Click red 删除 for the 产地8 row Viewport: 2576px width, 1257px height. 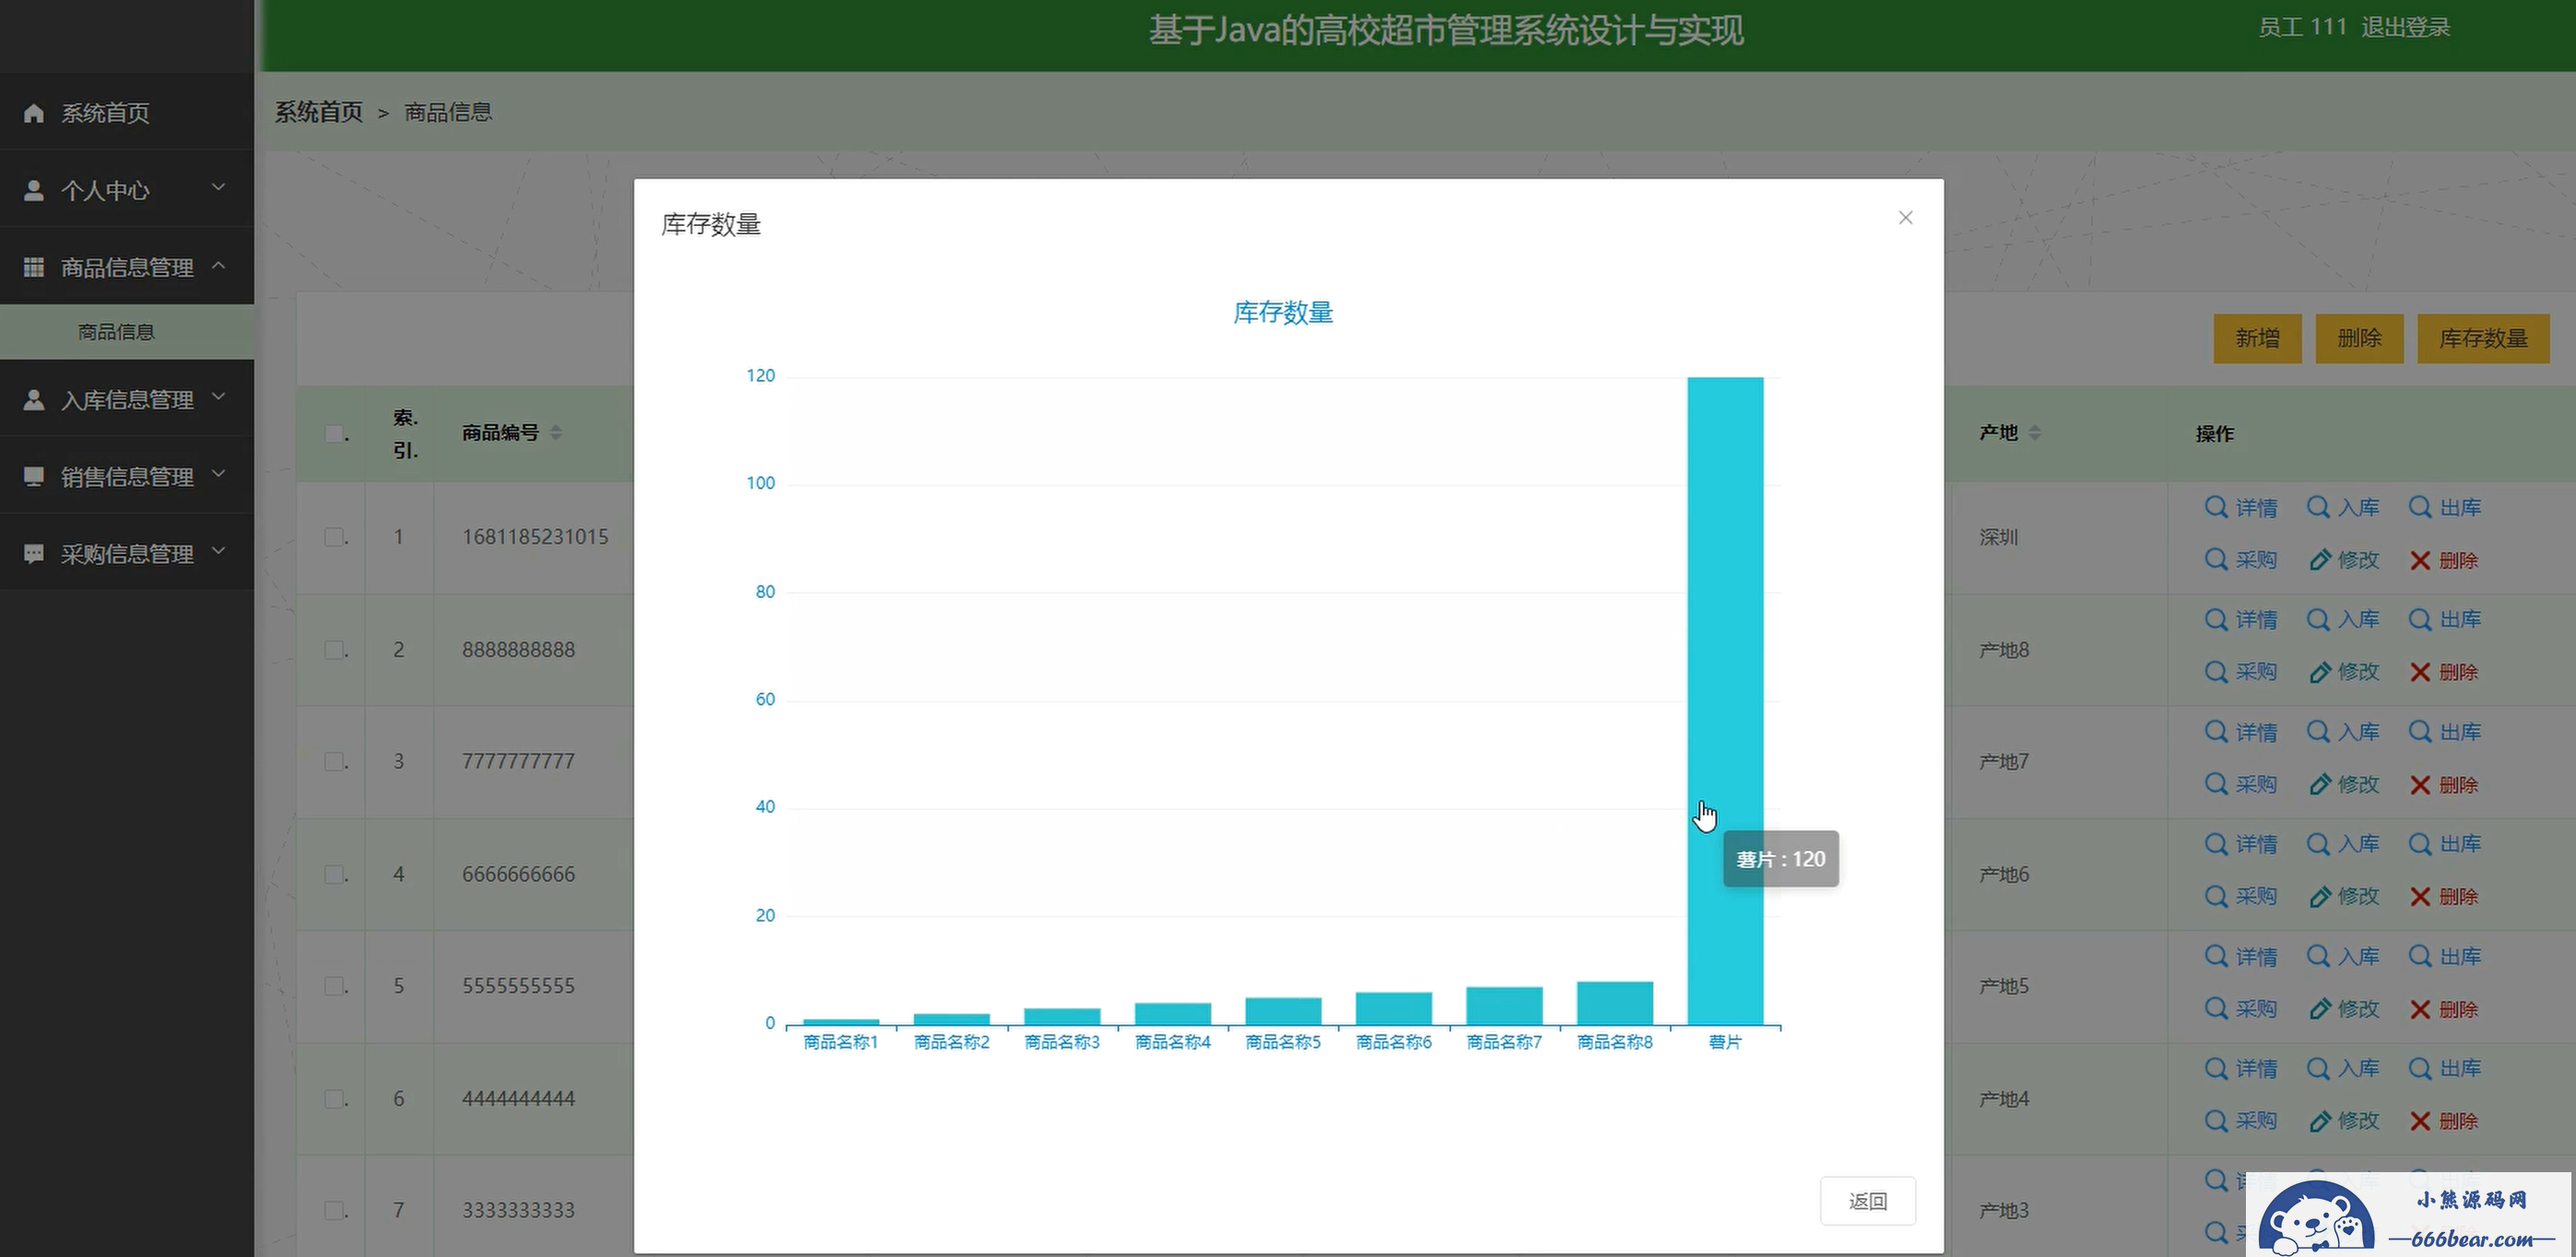click(x=2444, y=672)
